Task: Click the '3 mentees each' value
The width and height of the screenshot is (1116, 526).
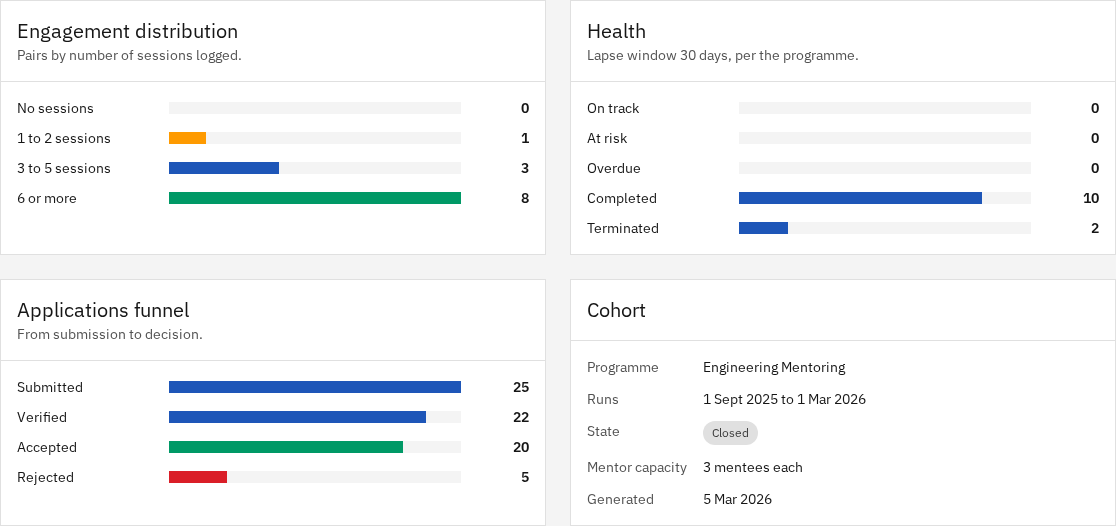Action: click(753, 468)
